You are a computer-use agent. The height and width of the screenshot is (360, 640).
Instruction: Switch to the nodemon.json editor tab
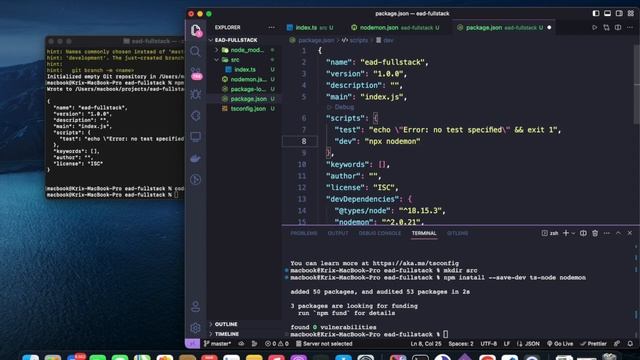[395, 27]
